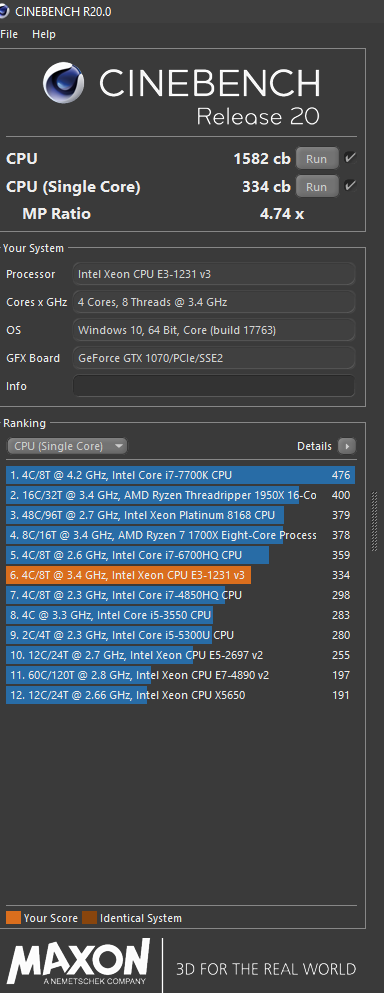
Task: Click the OS field showing Windows 10
Action: pos(214,330)
